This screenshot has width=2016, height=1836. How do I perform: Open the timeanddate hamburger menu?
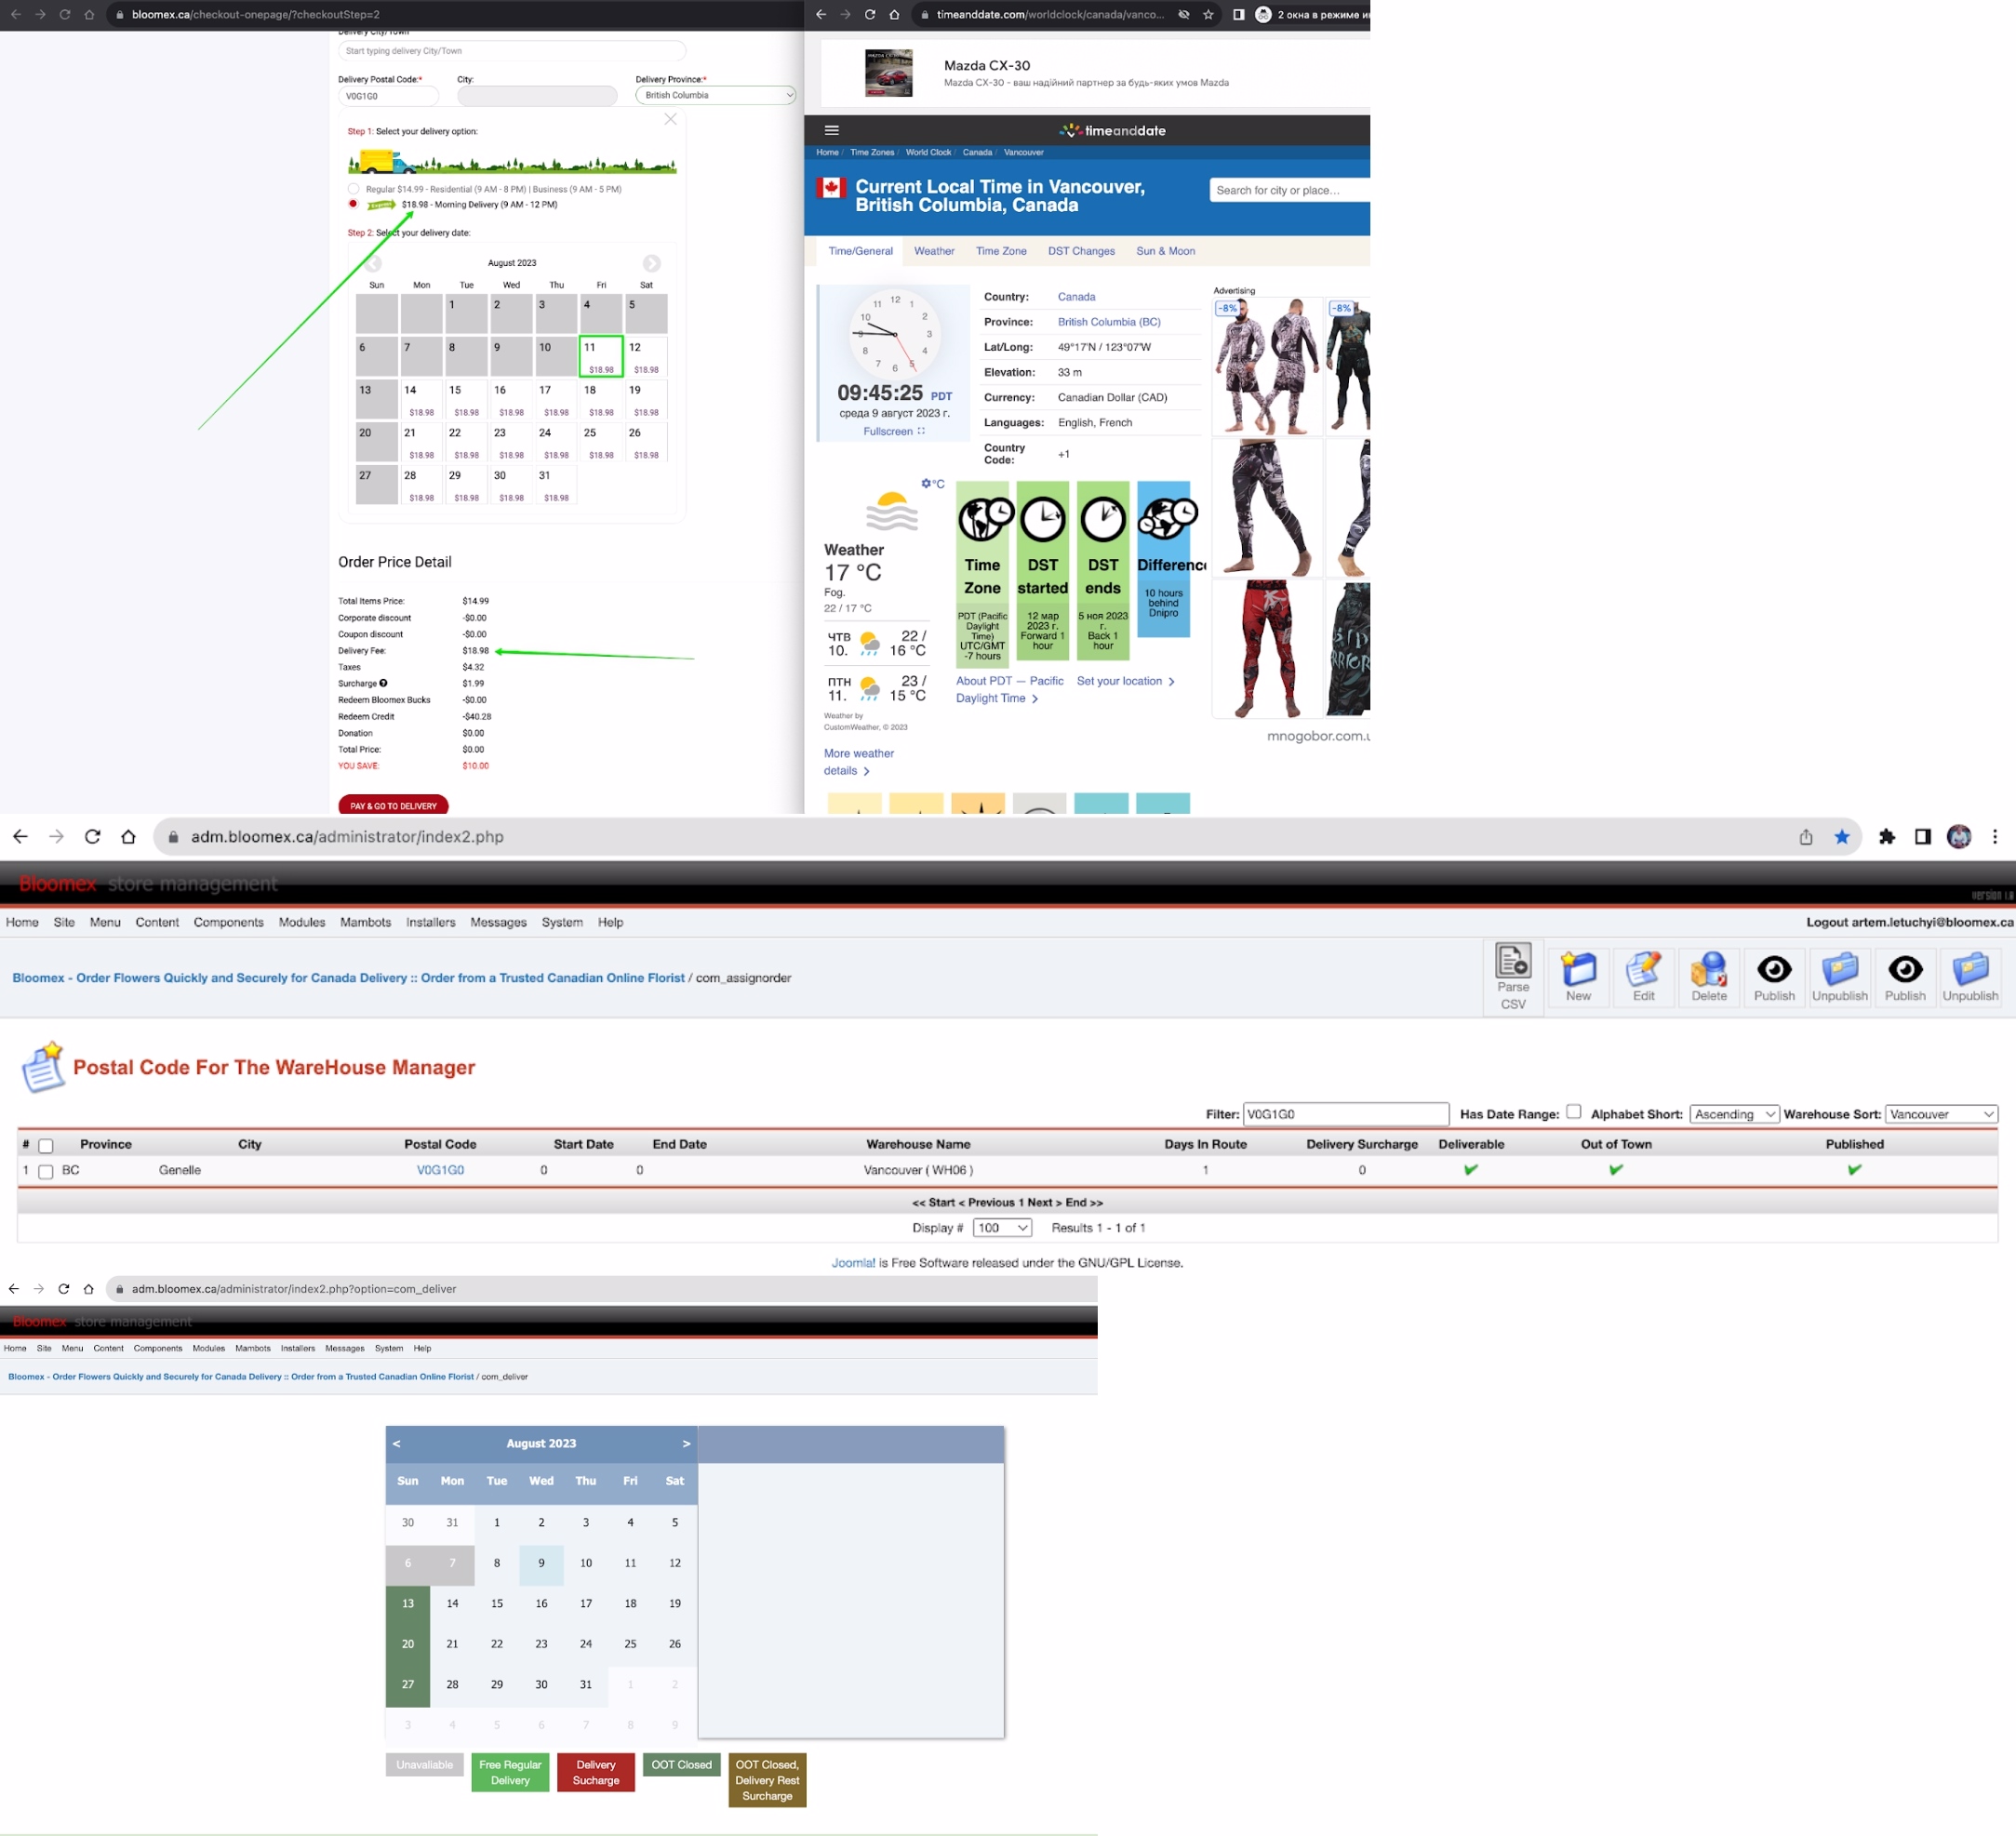pos(832,130)
